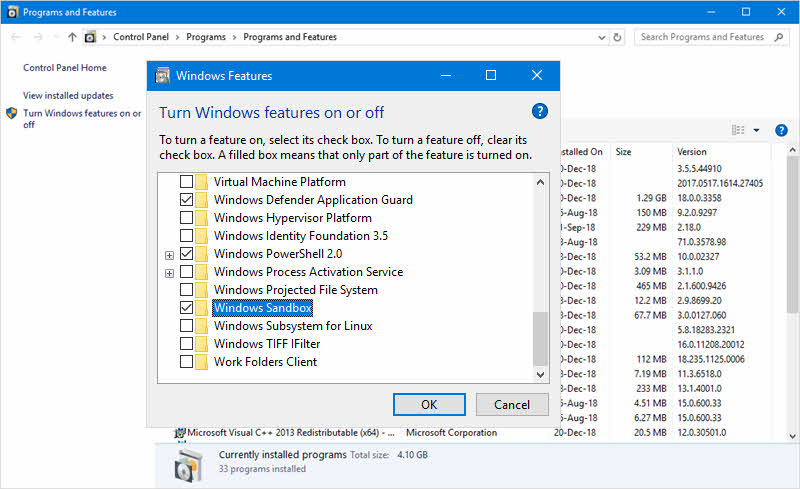Viewport: 800px width, 489px height.
Task: Click the Windows Features help question mark icon
Action: [539, 111]
